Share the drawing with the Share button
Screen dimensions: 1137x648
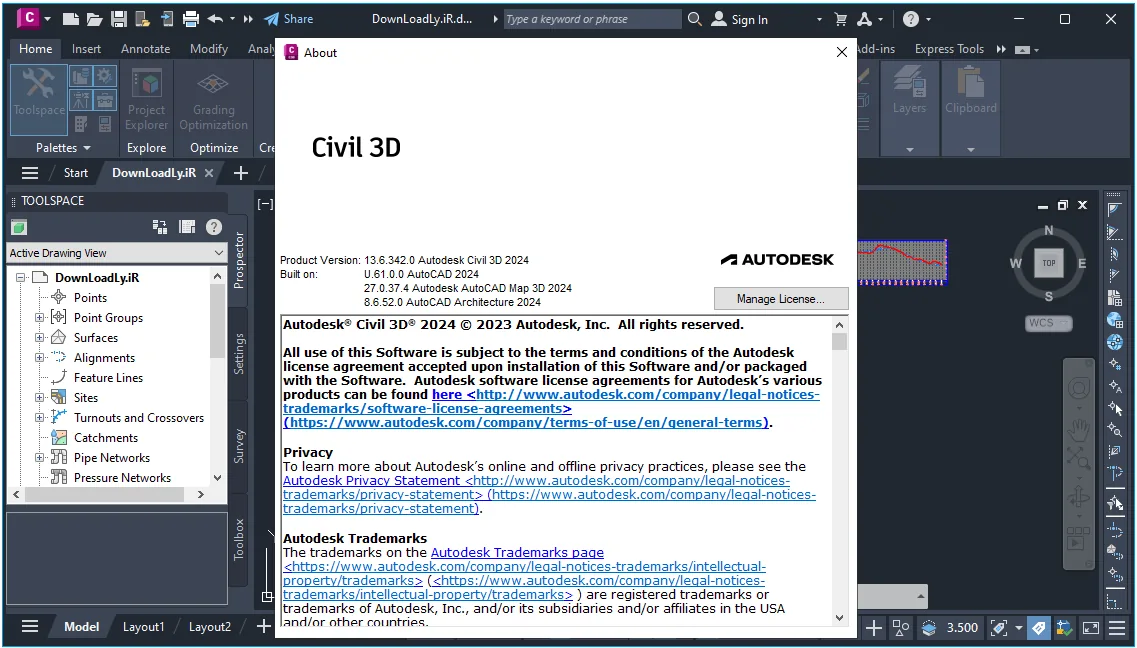[x=289, y=19]
